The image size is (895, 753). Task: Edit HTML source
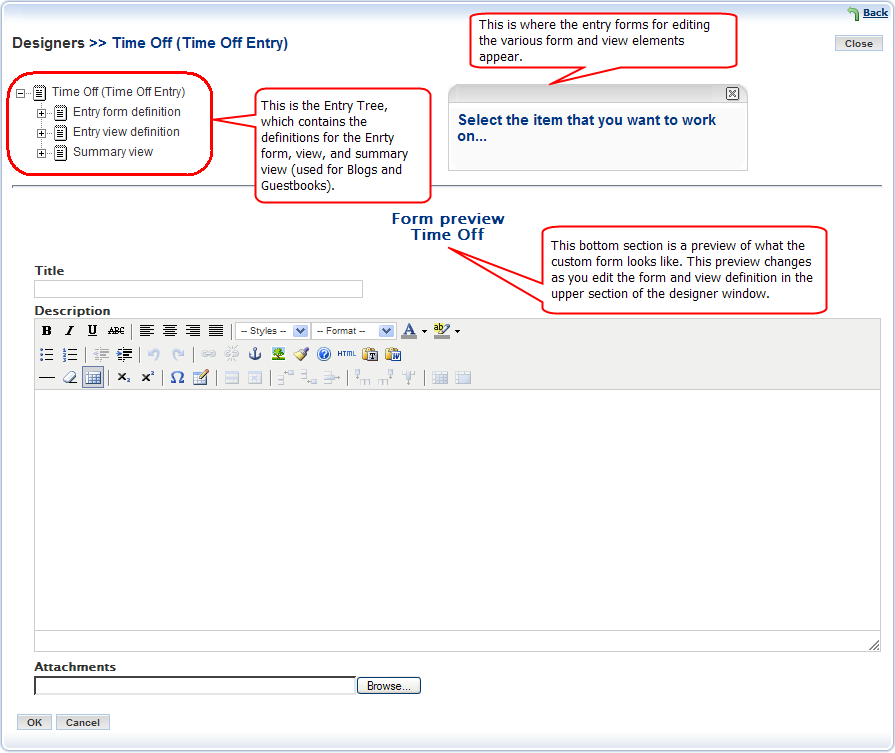pos(346,355)
